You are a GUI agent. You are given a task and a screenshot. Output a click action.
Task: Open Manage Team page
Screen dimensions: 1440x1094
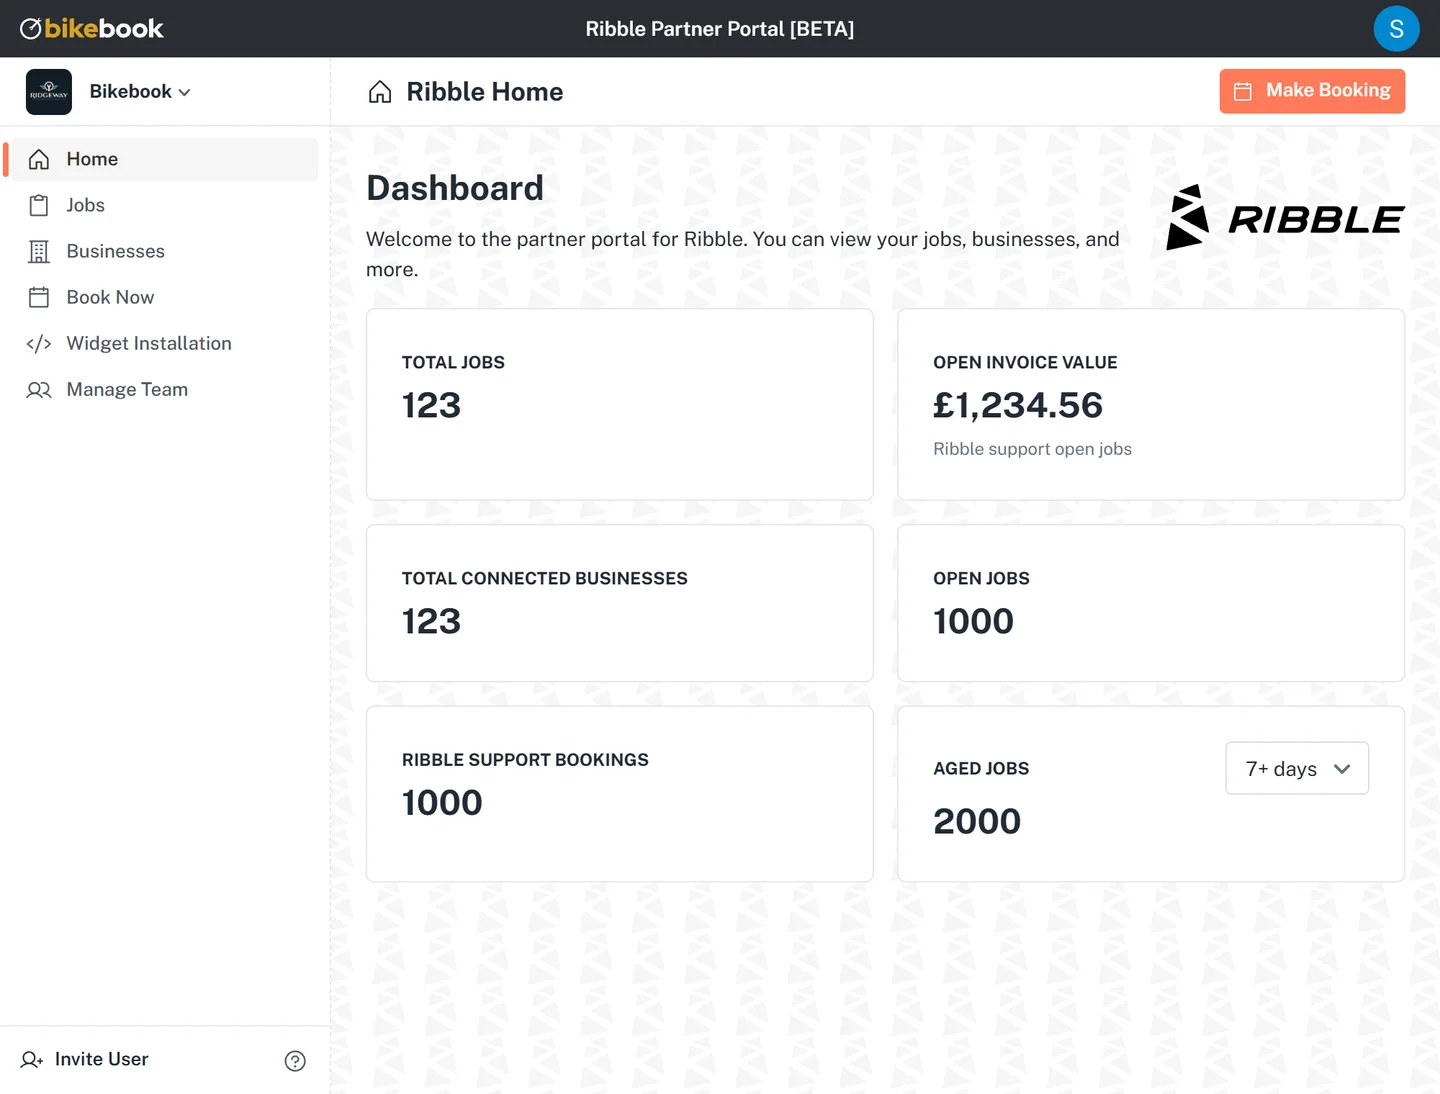click(164, 389)
